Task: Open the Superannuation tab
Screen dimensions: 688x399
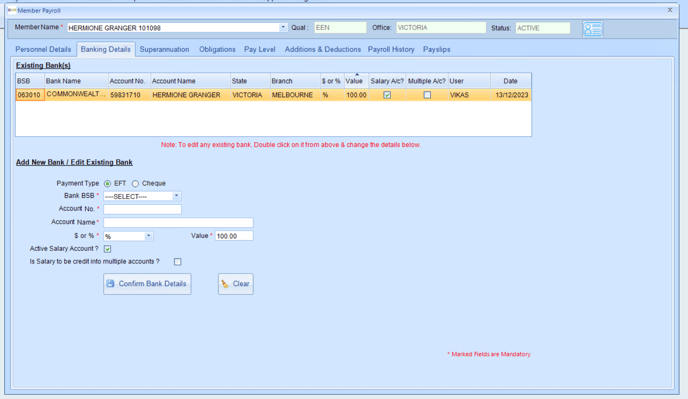Action: (165, 49)
